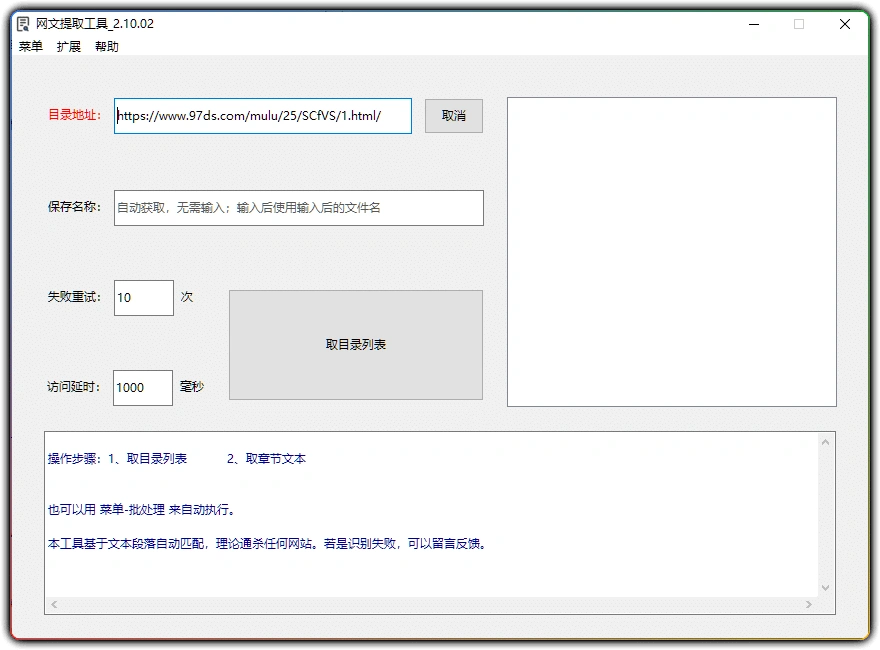
Task: Click the 失败重试 label
Action: (x=75, y=297)
